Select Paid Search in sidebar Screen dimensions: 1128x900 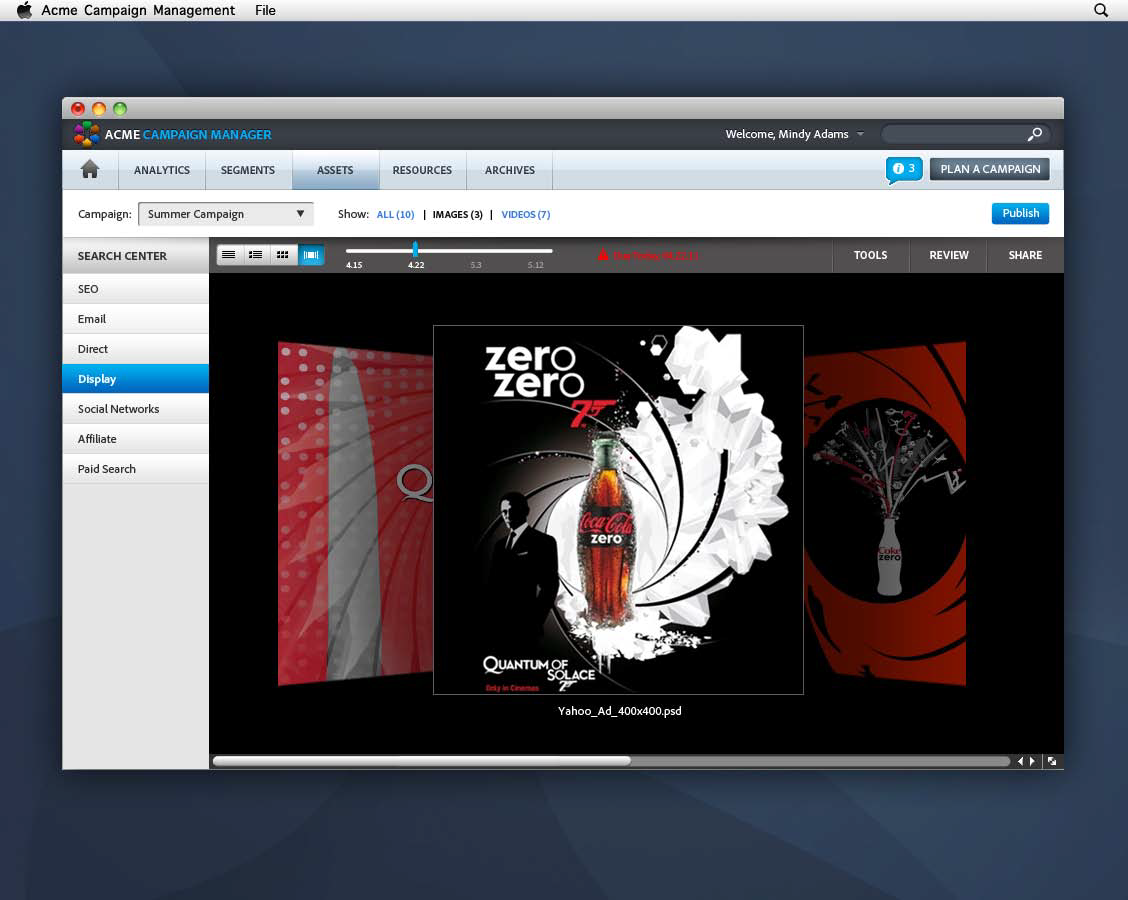pos(136,469)
